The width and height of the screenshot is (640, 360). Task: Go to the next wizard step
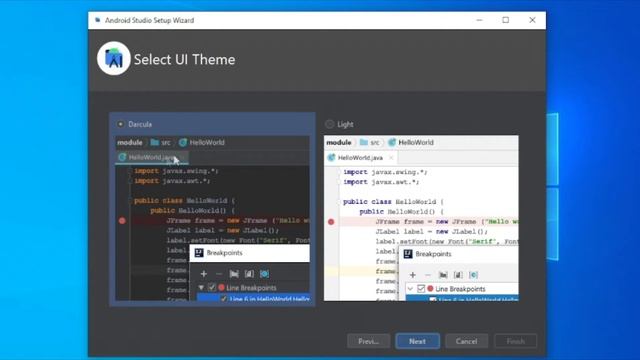point(417,341)
